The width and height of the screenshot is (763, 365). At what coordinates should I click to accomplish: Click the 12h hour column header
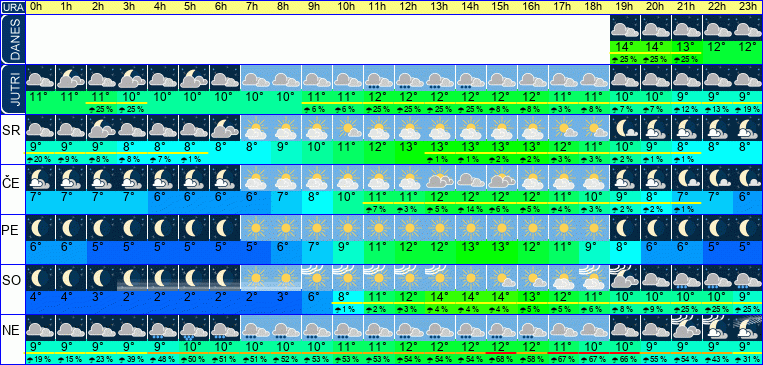point(409,7)
